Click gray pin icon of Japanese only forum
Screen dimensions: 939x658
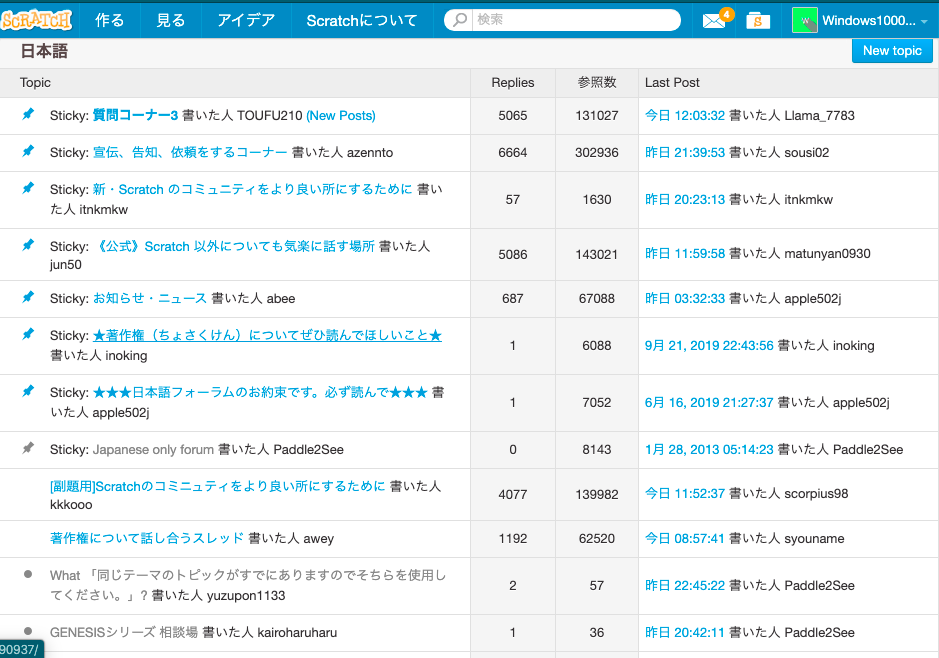click(x=28, y=448)
